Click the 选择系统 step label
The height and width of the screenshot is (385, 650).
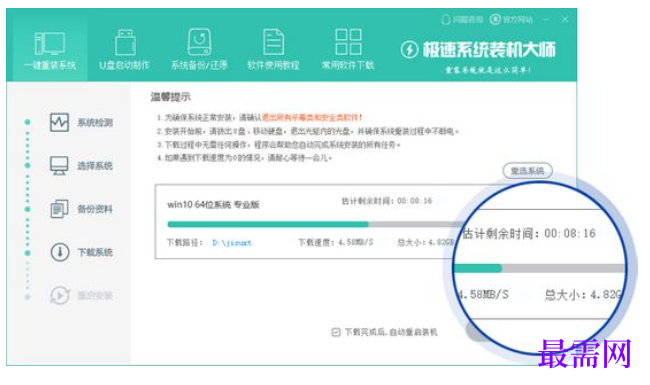95,166
